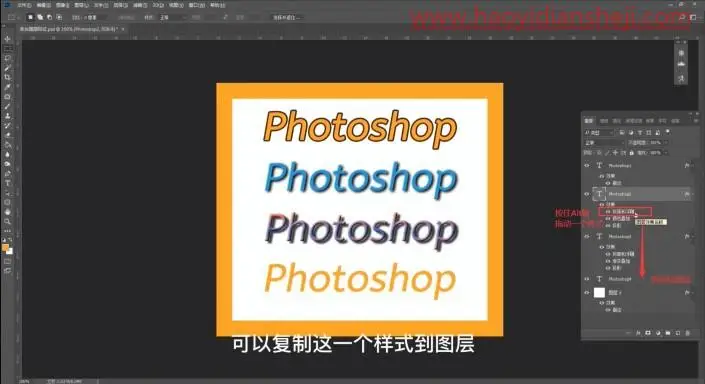The width and height of the screenshot is (705, 384).
Task: Click the new group folder icon
Action: 668,333
